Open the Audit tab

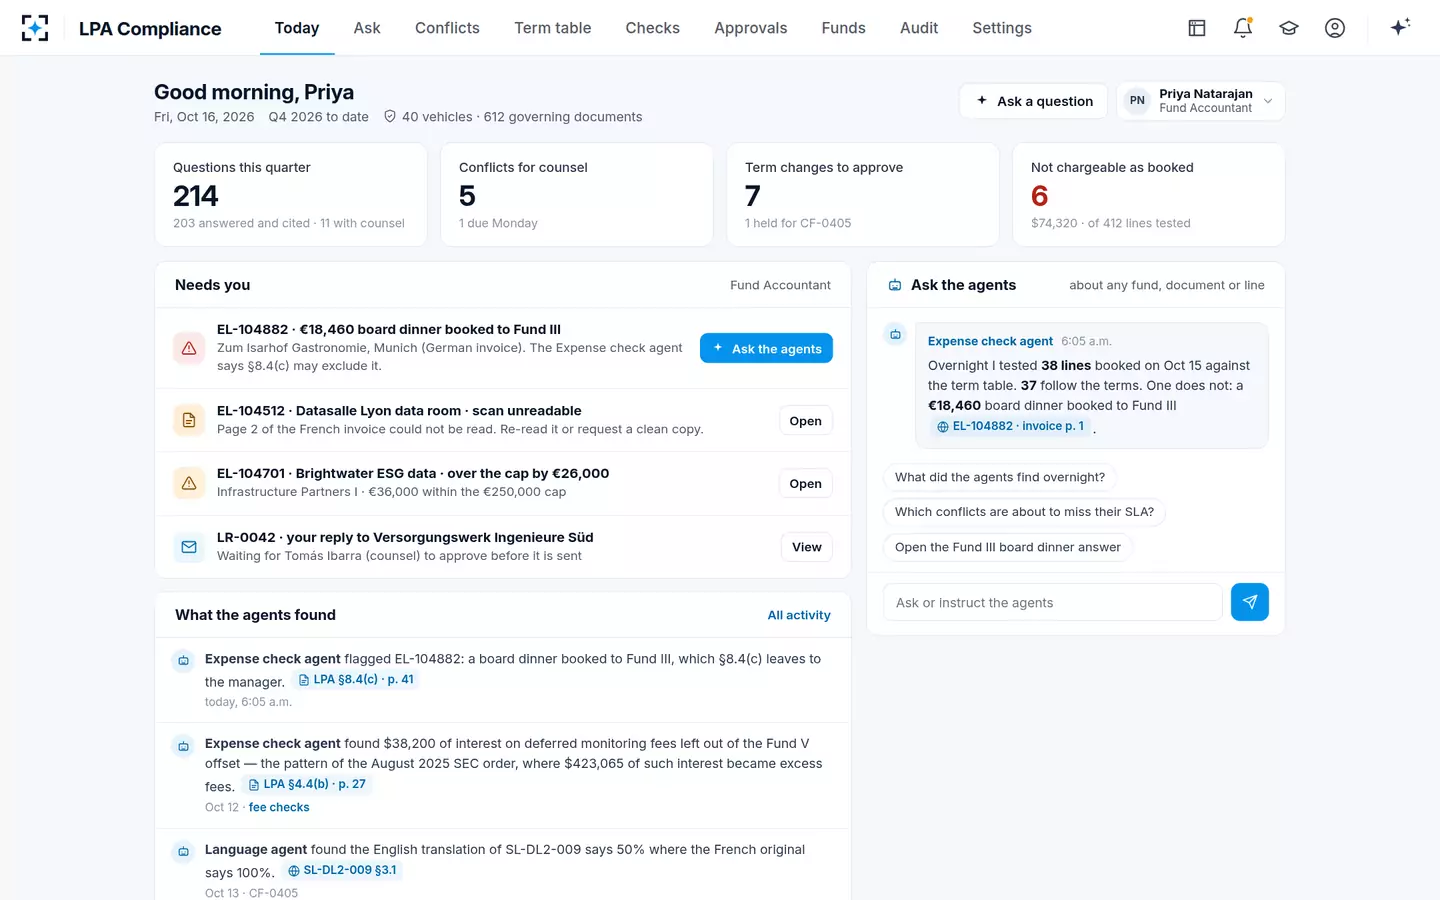click(x=919, y=28)
